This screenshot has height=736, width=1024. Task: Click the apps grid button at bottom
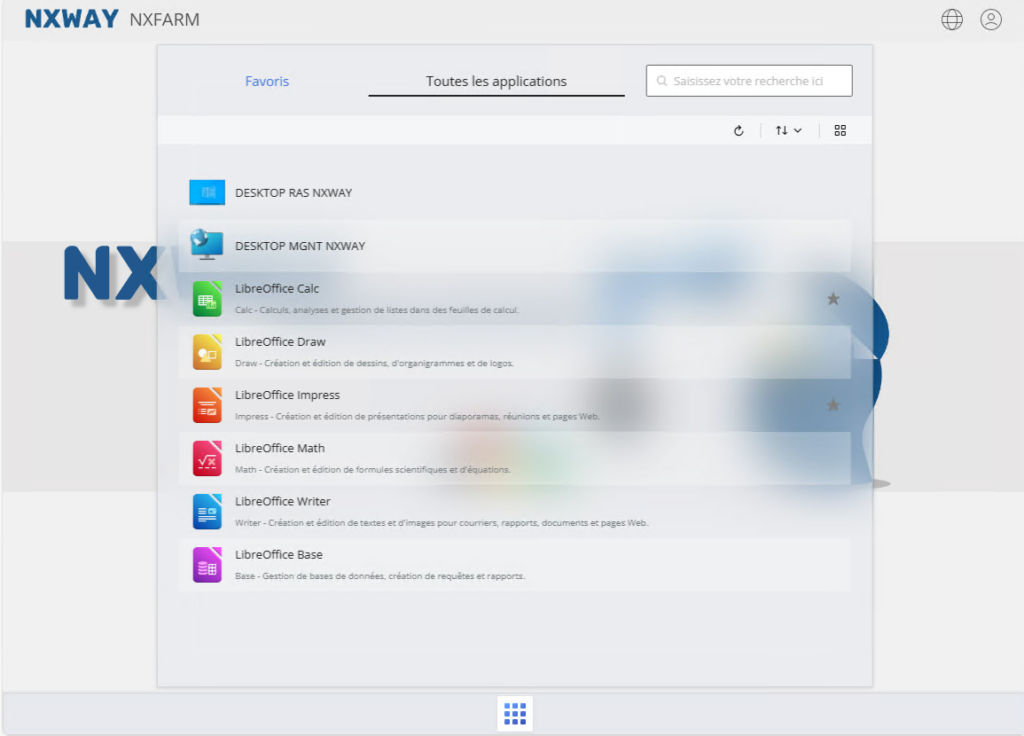(515, 713)
